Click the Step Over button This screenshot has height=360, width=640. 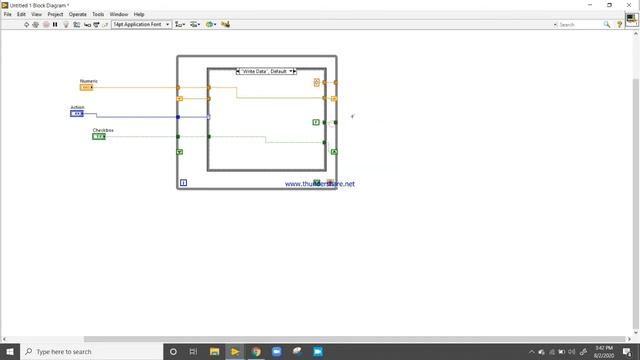click(x=96, y=24)
